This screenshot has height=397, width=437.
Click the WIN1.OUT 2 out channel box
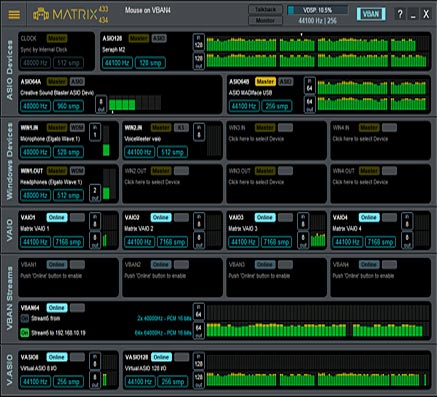click(95, 193)
